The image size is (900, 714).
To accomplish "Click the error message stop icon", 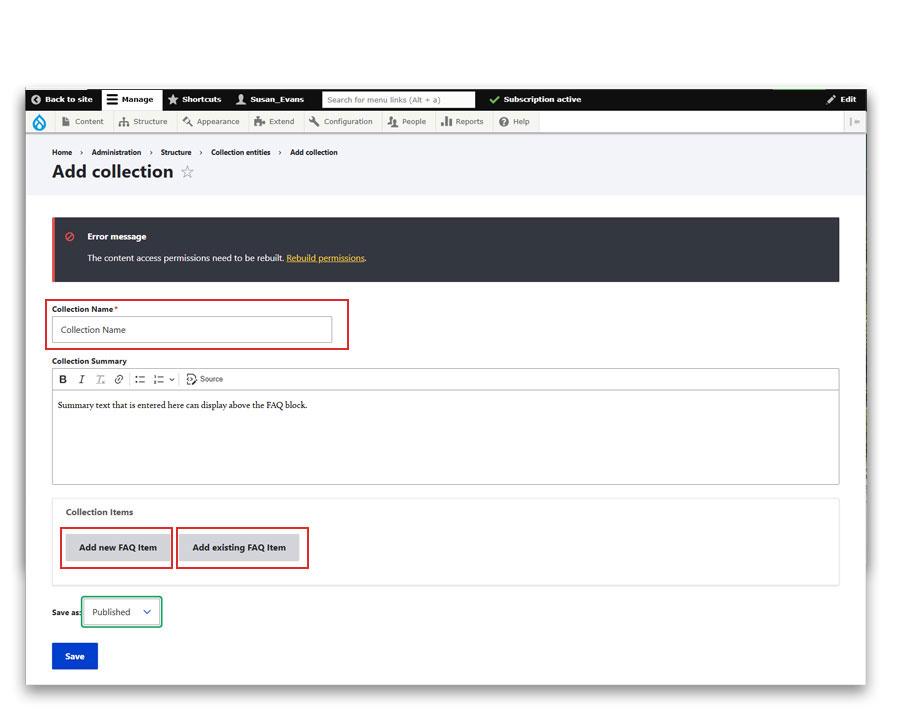I will [x=69, y=236].
